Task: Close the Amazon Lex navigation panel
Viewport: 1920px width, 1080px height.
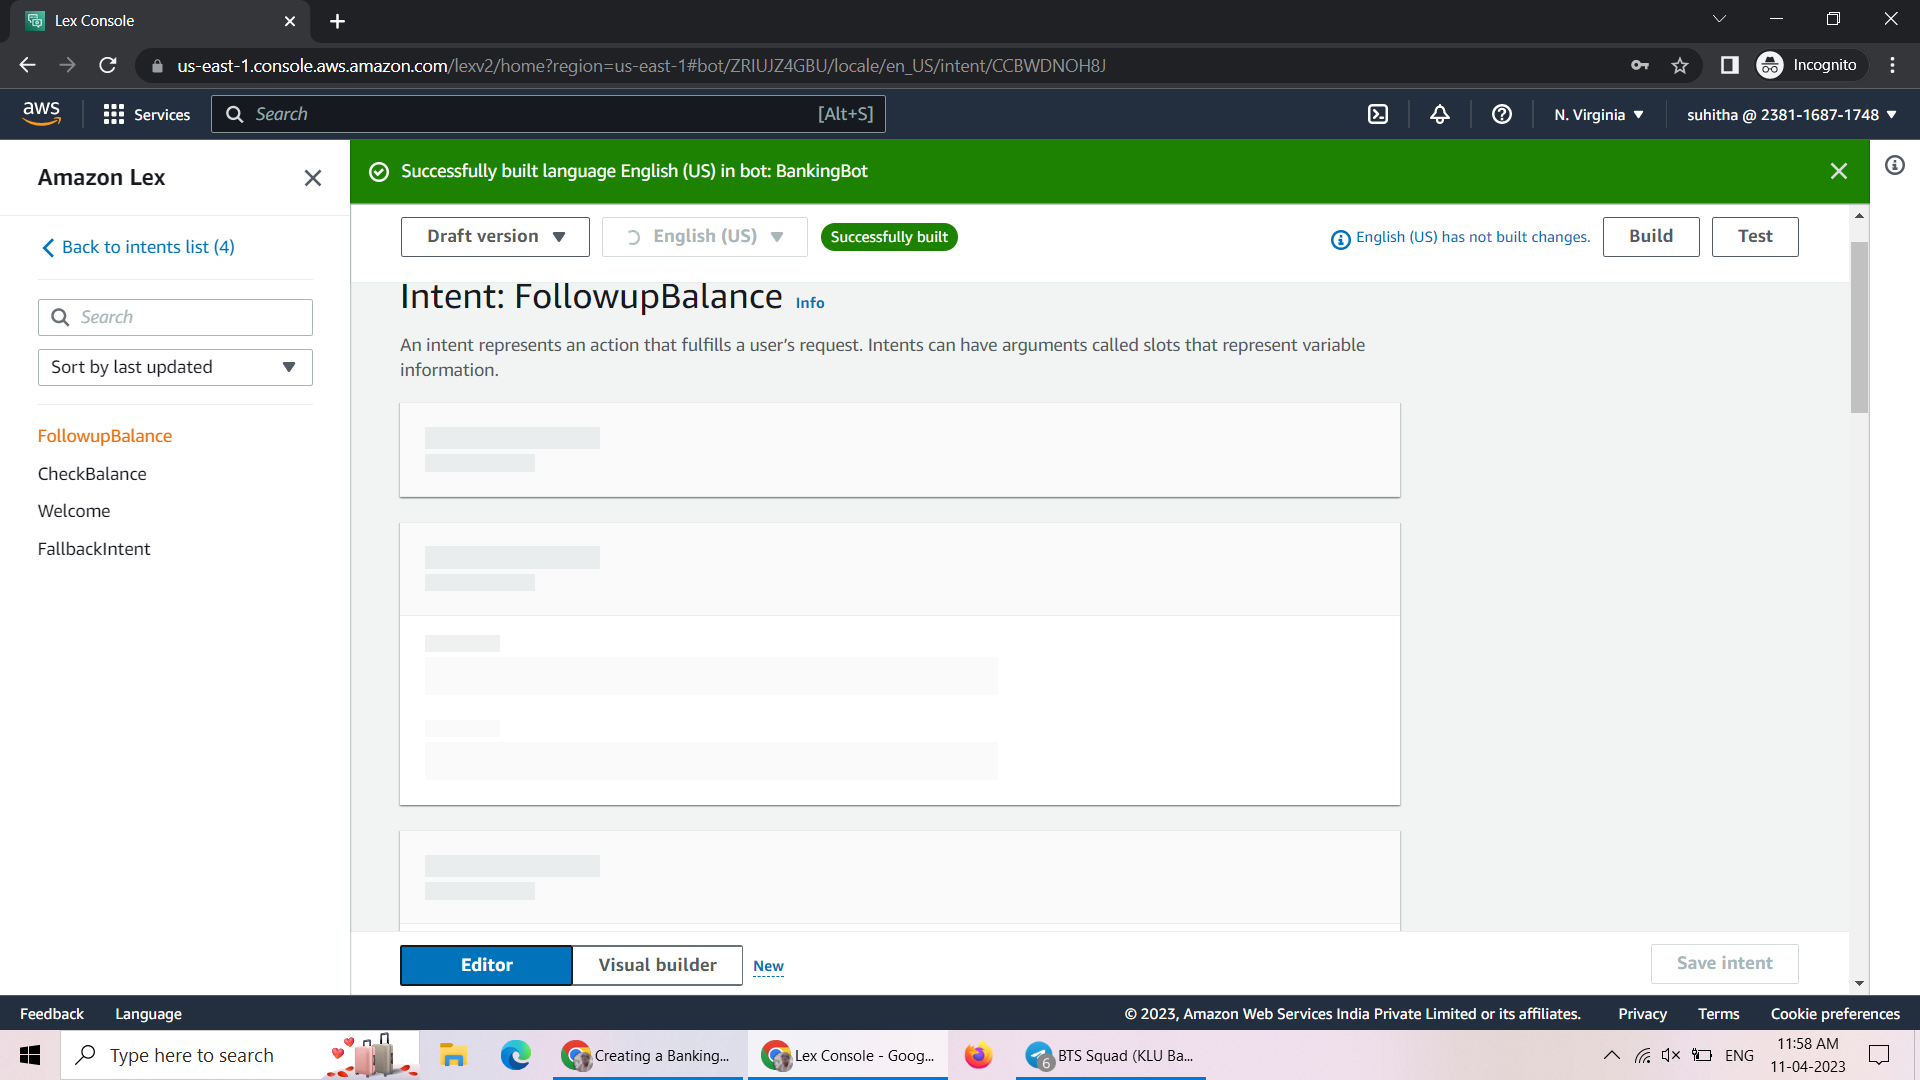Action: point(313,177)
